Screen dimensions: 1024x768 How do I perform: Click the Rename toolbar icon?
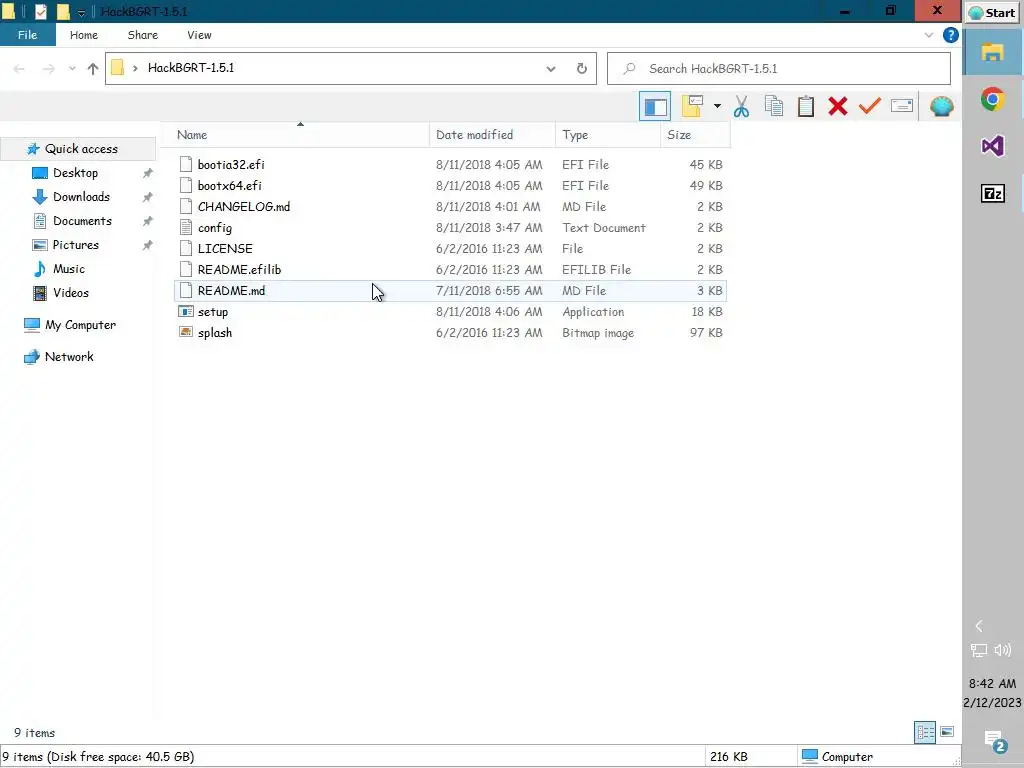click(902, 106)
